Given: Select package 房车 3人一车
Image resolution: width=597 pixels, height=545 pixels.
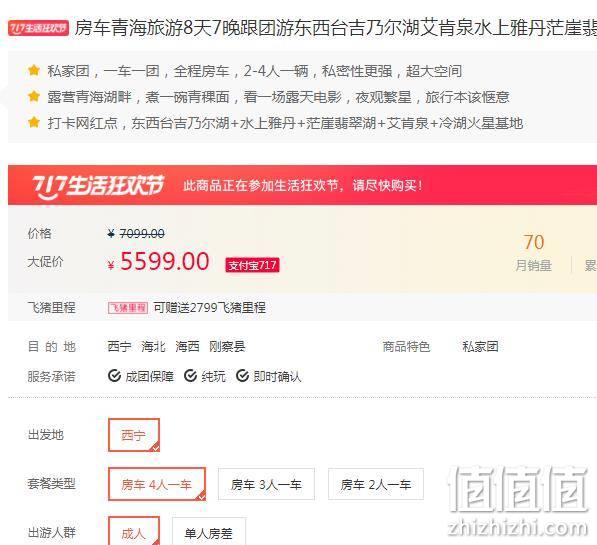Looking at the screenshot, I should (266, 484).
